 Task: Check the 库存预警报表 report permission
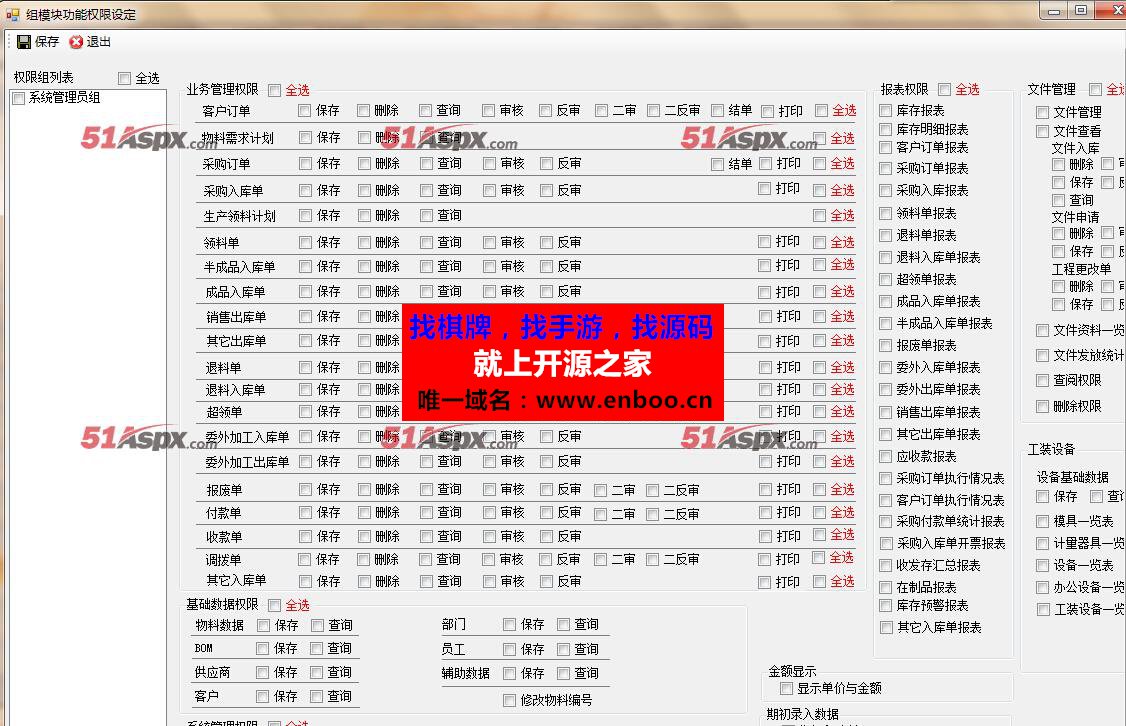886,605
